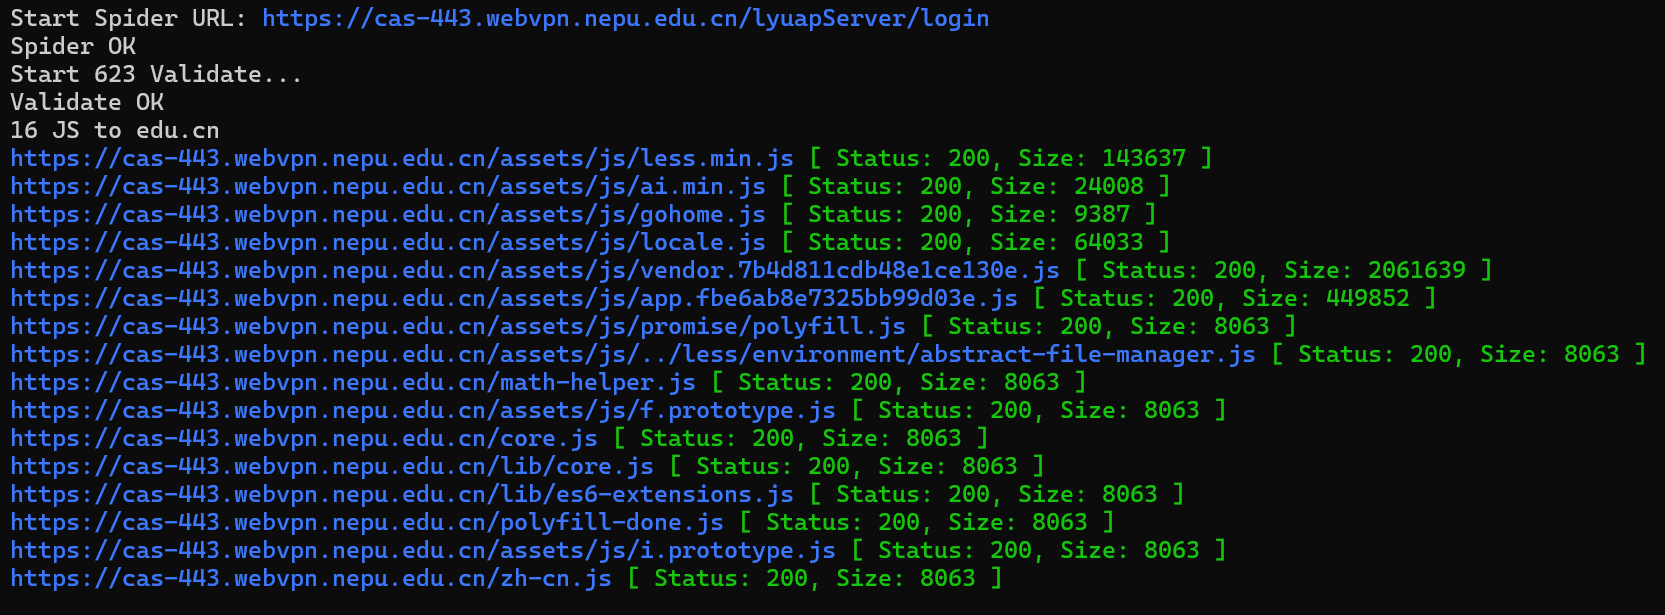This screenshot has height=615, width=1665.
Task: Click the status text with Size: 2061639
Action: tap(1284, 271)
